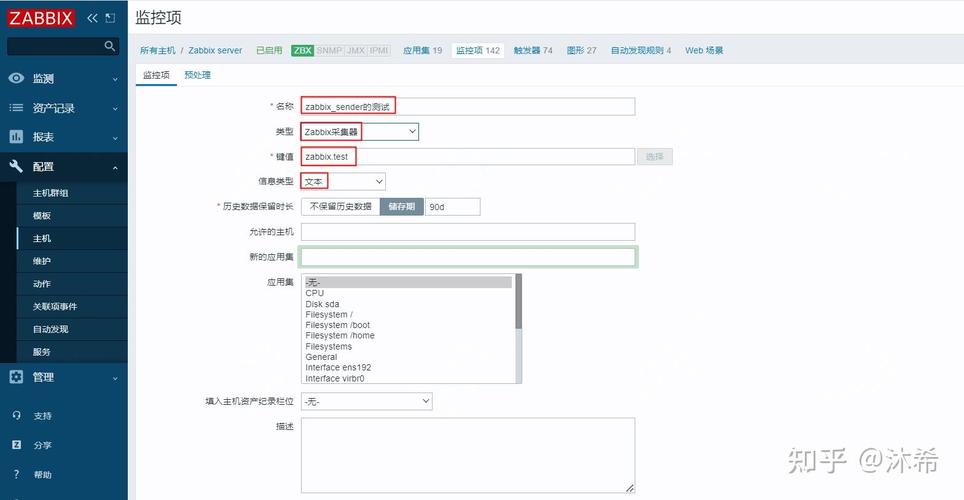Click the 键值 input field
964x500 pixels.
pyautogui.click(x=468, y=157)
